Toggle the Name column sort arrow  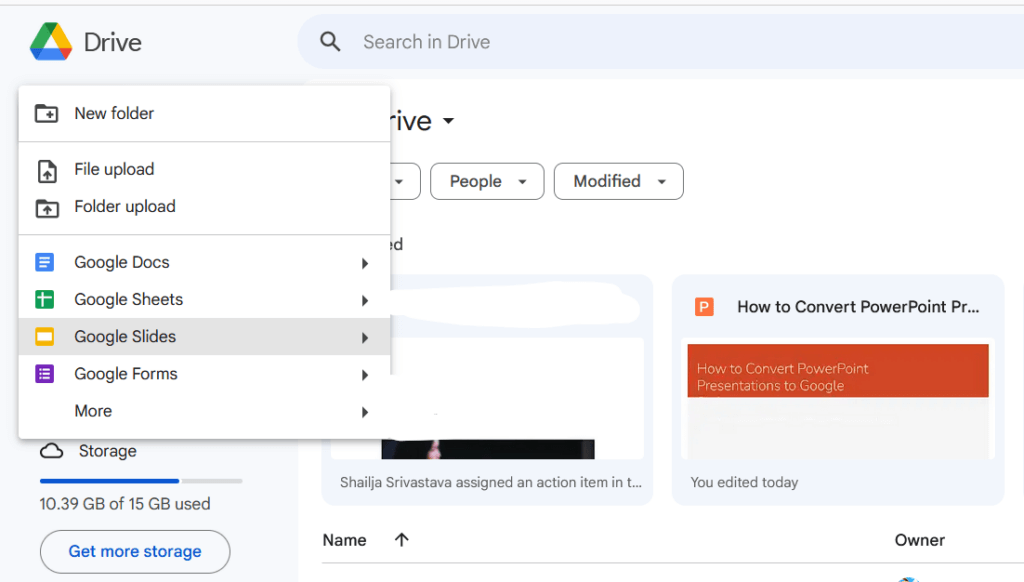401,539
